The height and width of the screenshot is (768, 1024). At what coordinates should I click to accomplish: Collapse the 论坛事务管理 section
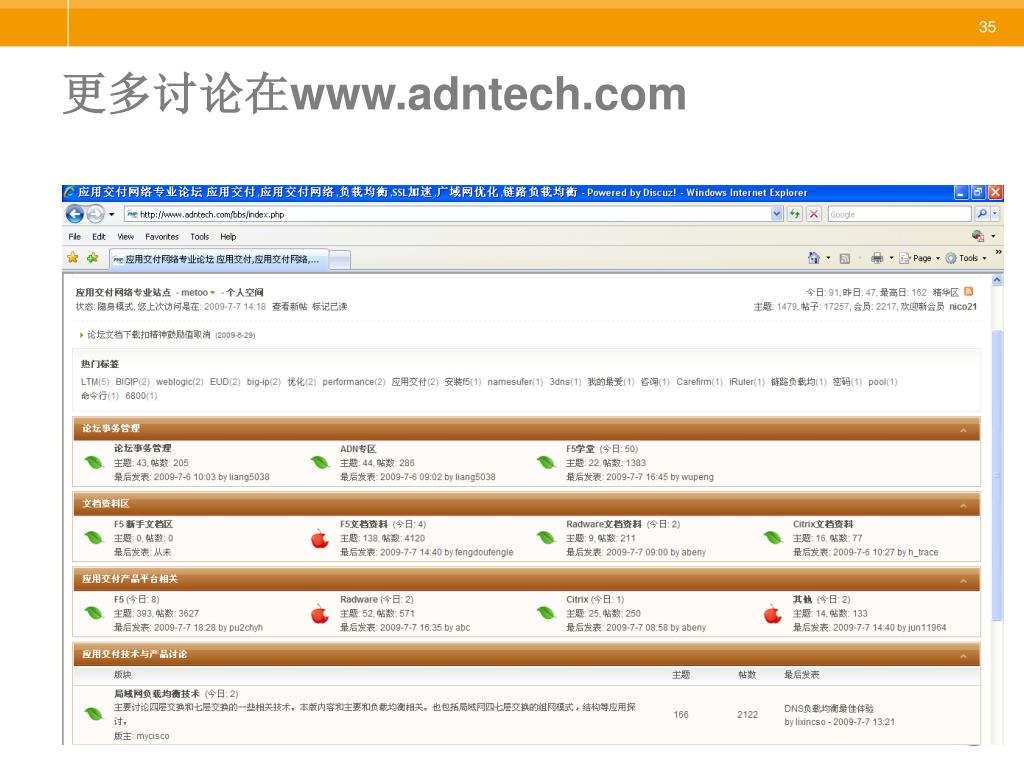click(x=963, y=430)
